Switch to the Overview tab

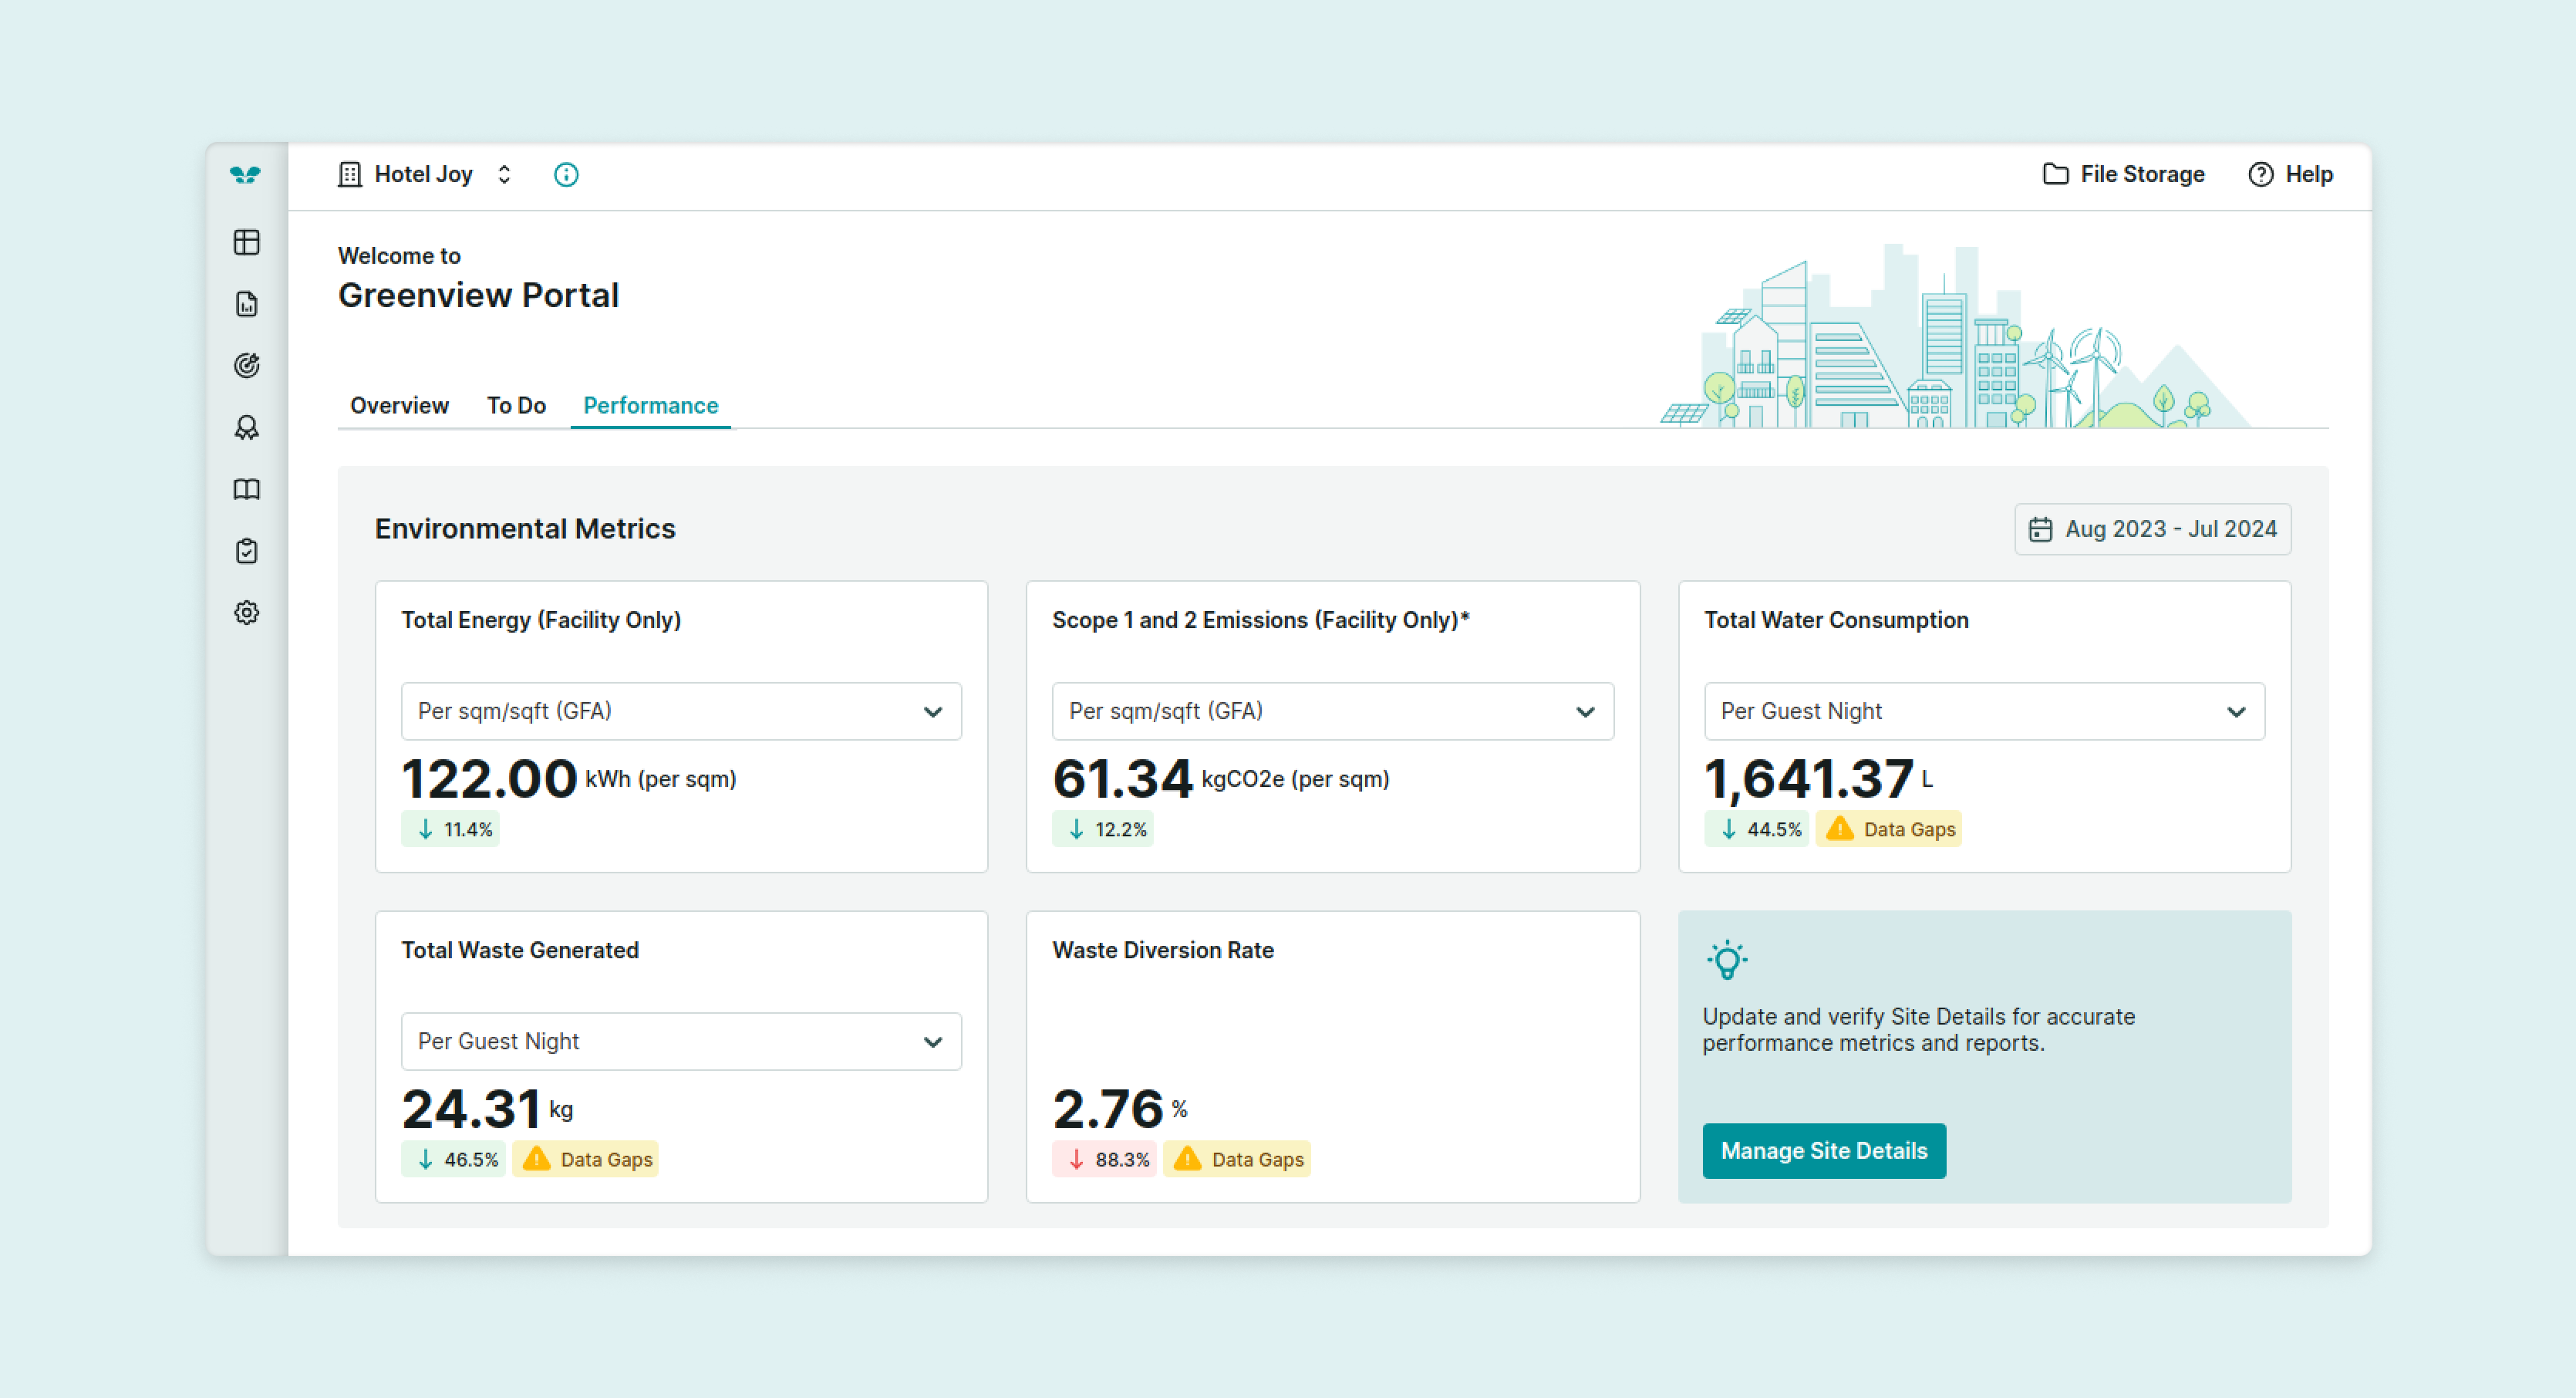click(399, 405)
